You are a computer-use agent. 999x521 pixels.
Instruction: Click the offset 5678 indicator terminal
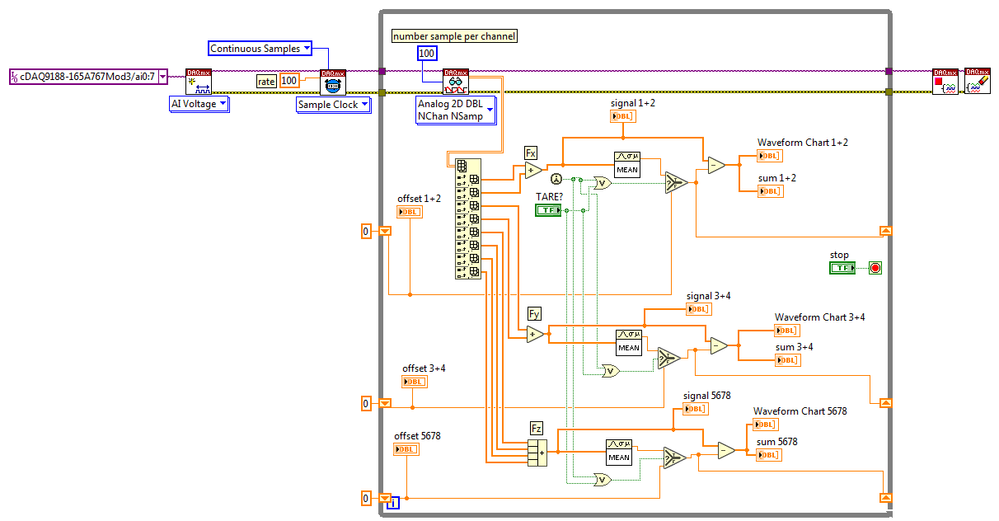pos(406,449)
